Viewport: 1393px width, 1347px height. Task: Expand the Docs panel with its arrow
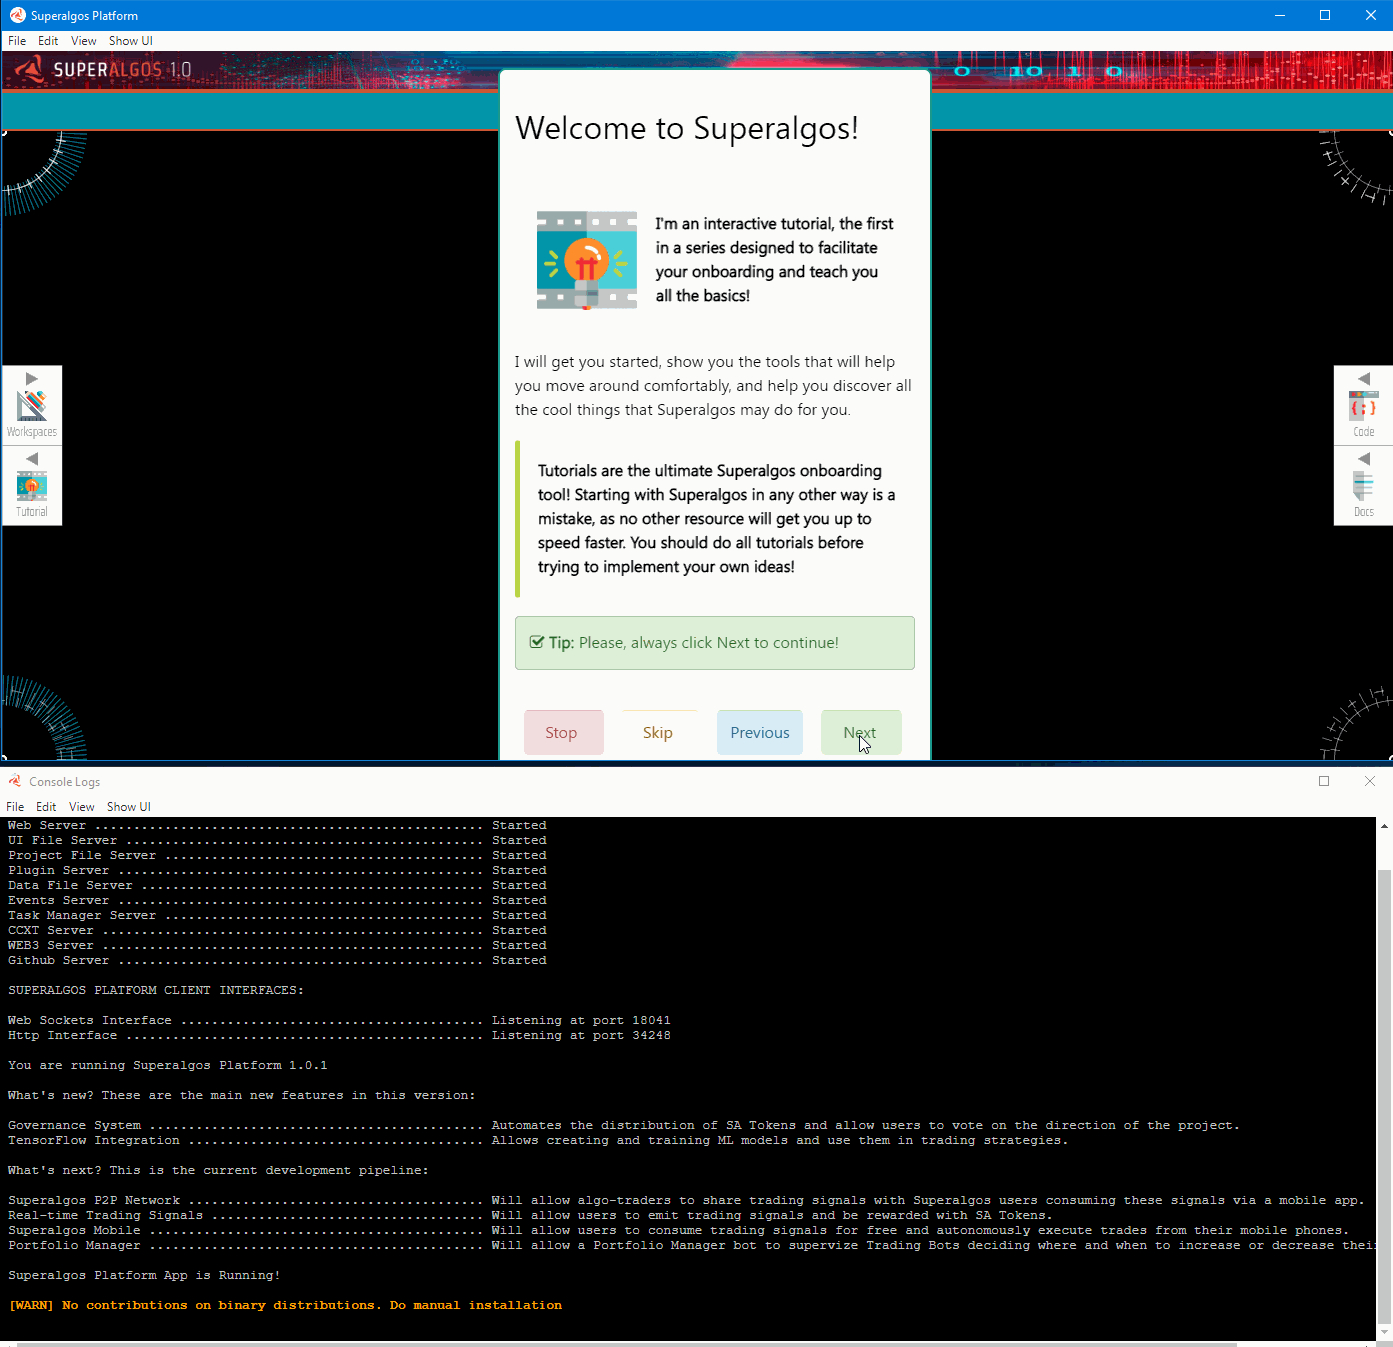tap(1364, 458)
